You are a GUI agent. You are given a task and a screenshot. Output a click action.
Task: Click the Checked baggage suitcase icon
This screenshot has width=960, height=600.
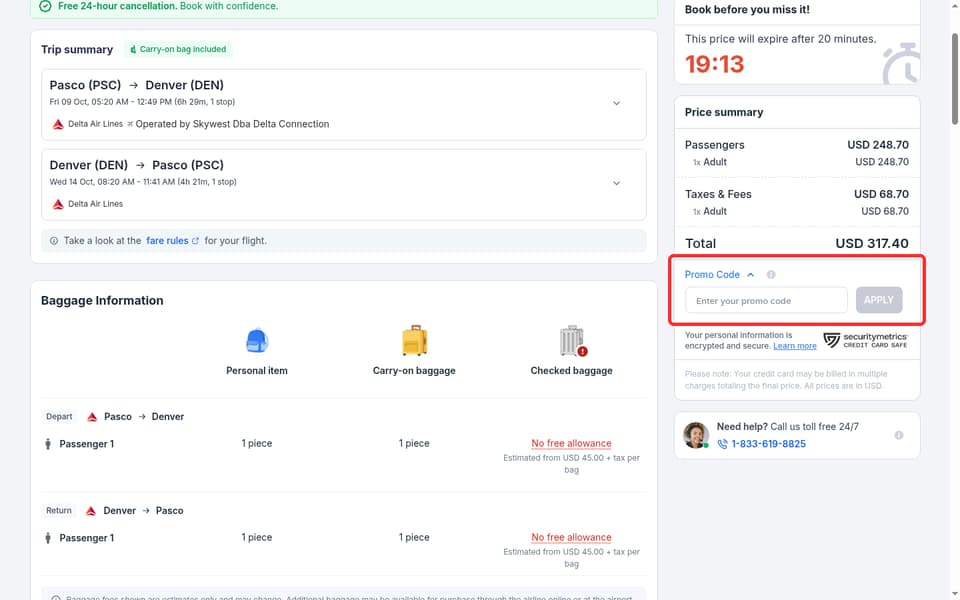tap(572, 340)
